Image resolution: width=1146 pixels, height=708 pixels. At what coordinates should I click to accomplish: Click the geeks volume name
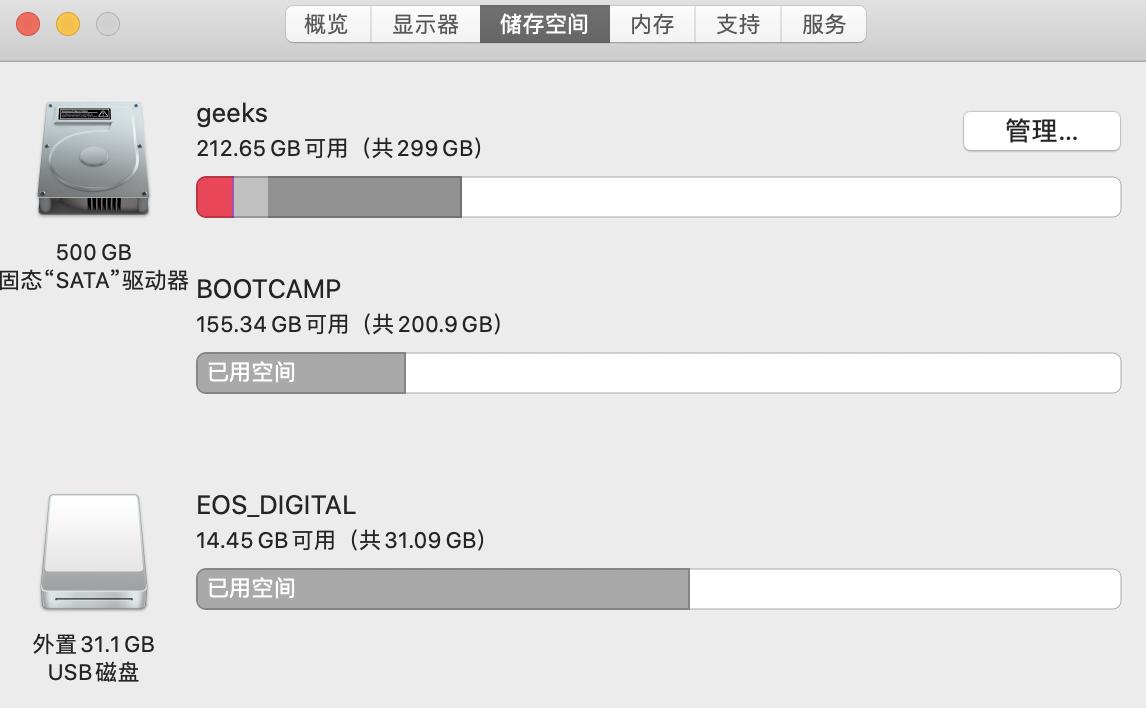tap(232, 113)
